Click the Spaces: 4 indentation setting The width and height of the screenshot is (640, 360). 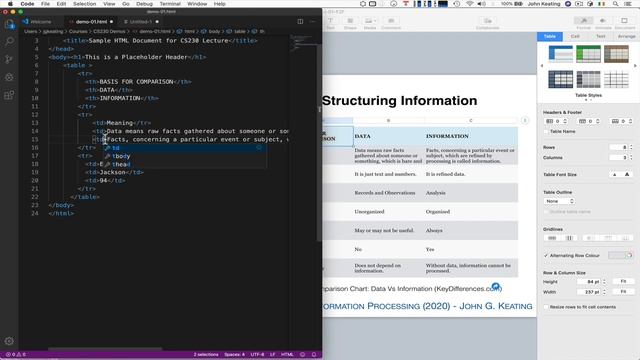coord(234,354)
